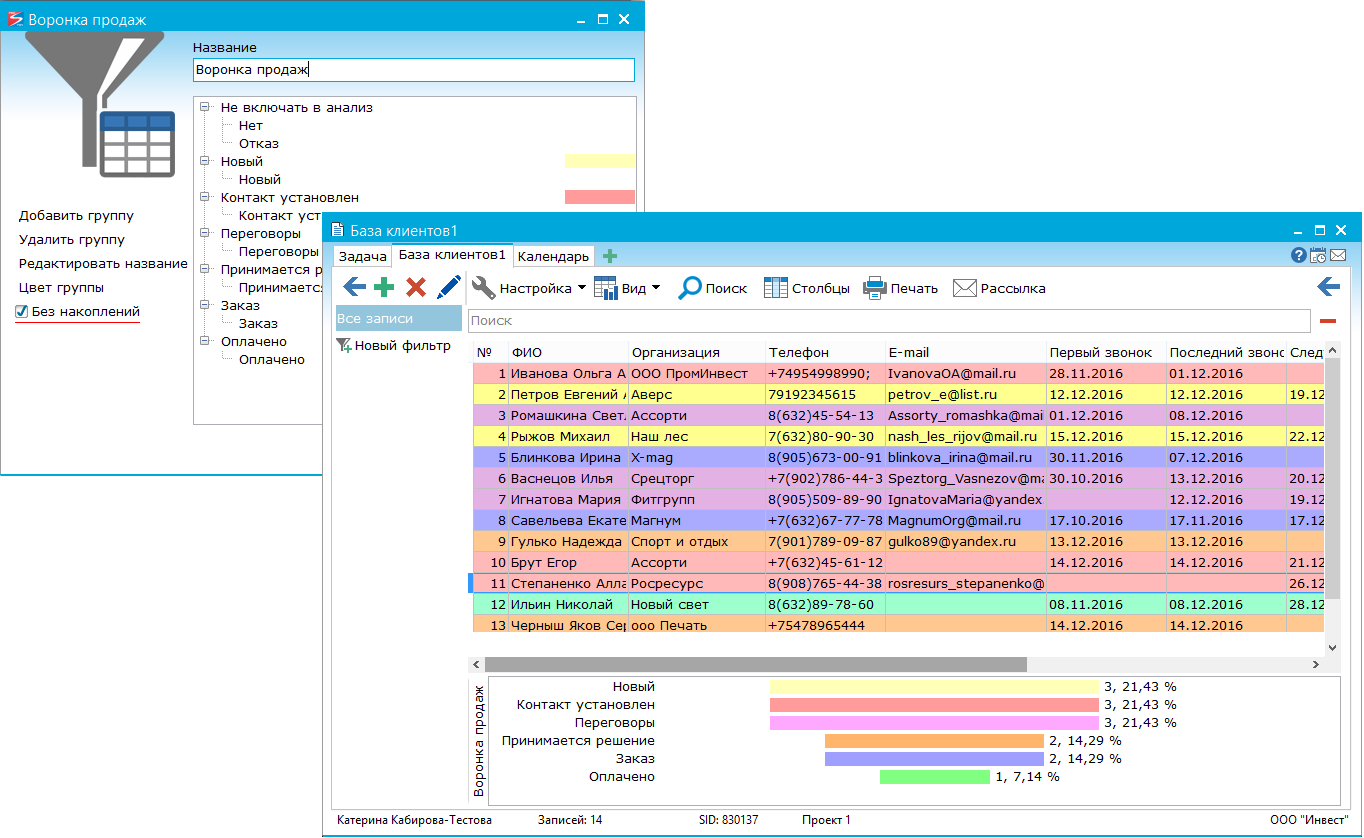
Task: Collapse Заказ group node
Action: pyautogui.click(x=206, y=305)
